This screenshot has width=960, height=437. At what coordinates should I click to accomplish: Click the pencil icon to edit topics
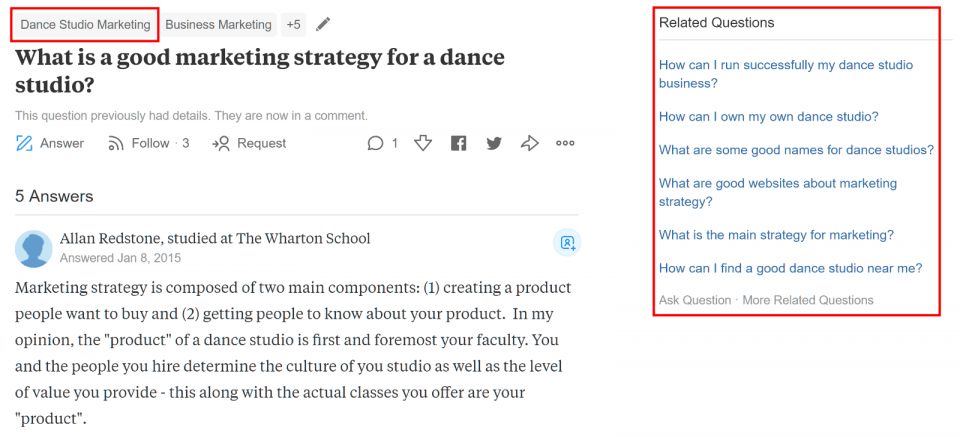323,24
